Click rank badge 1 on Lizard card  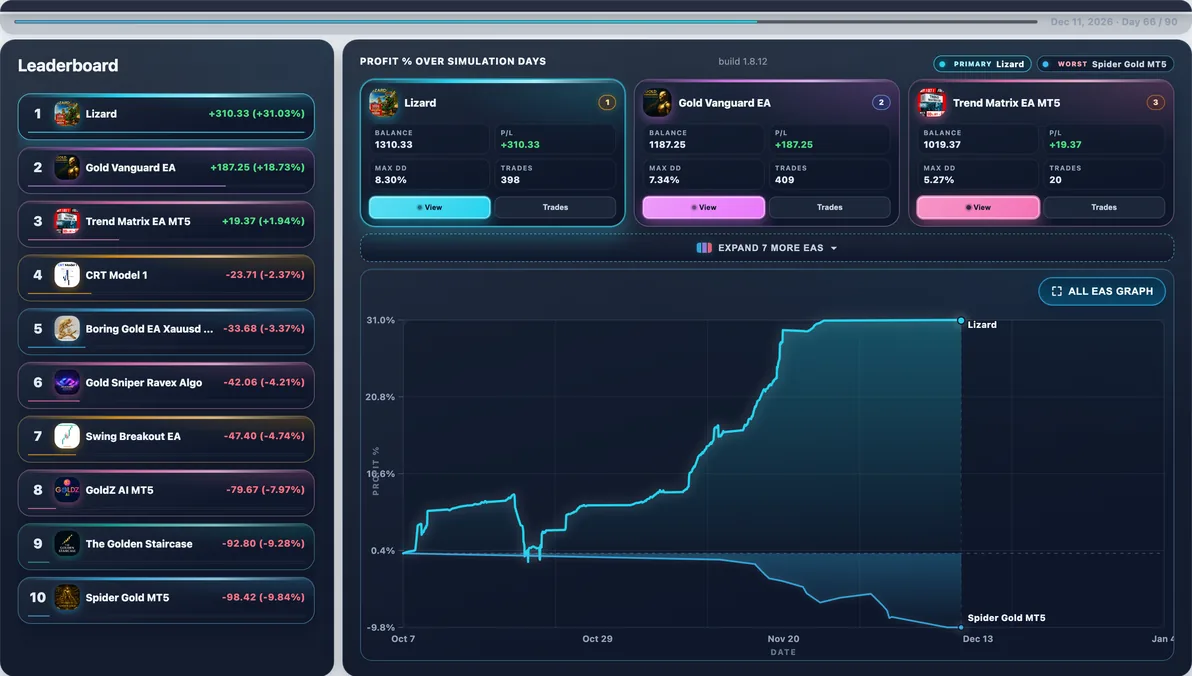[607, 102]
